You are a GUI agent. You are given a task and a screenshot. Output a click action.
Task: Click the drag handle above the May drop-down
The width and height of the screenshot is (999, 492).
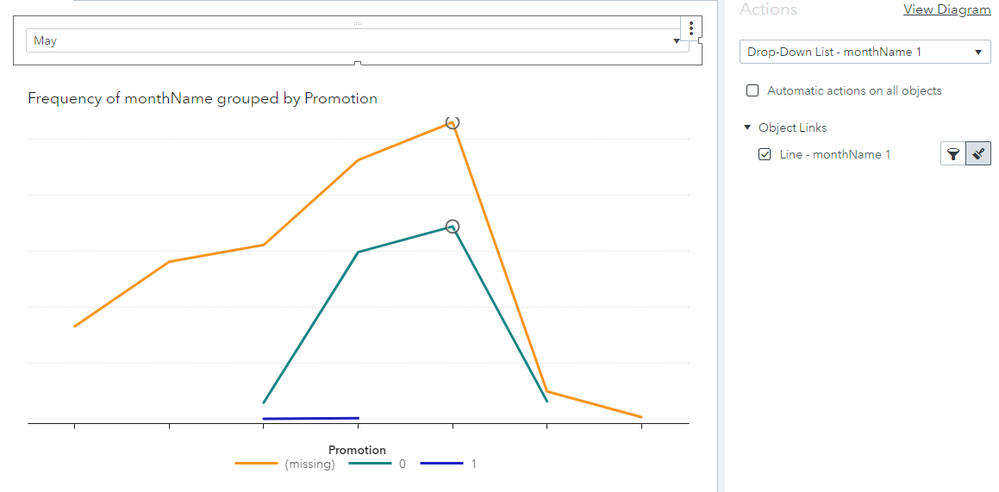pyautogui.click(x=357, y=22)
